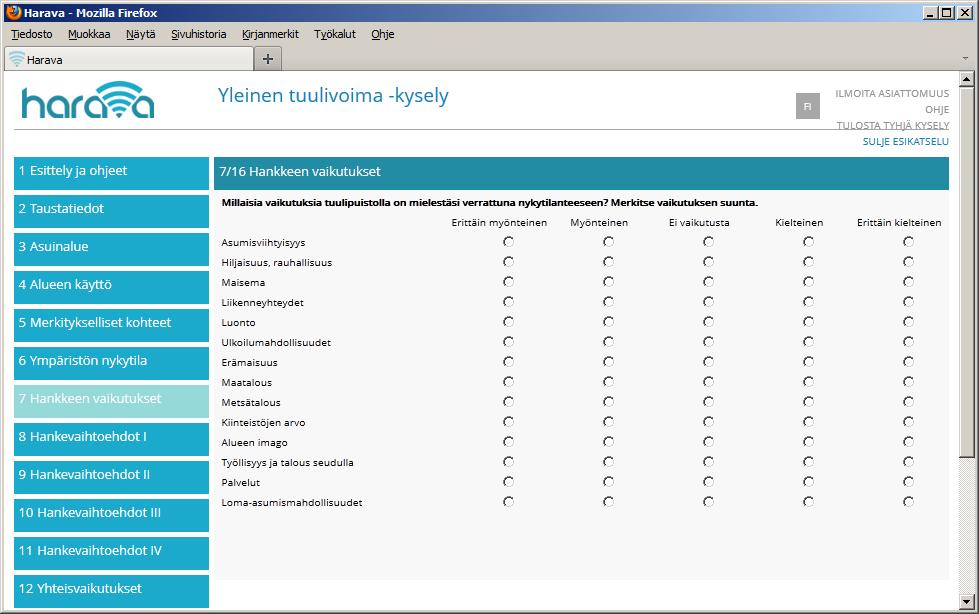Viewport: 979px width, 614px height.
Task: Select Kielteinen for Liikenneyhteydet
Action: coord(809,302)
